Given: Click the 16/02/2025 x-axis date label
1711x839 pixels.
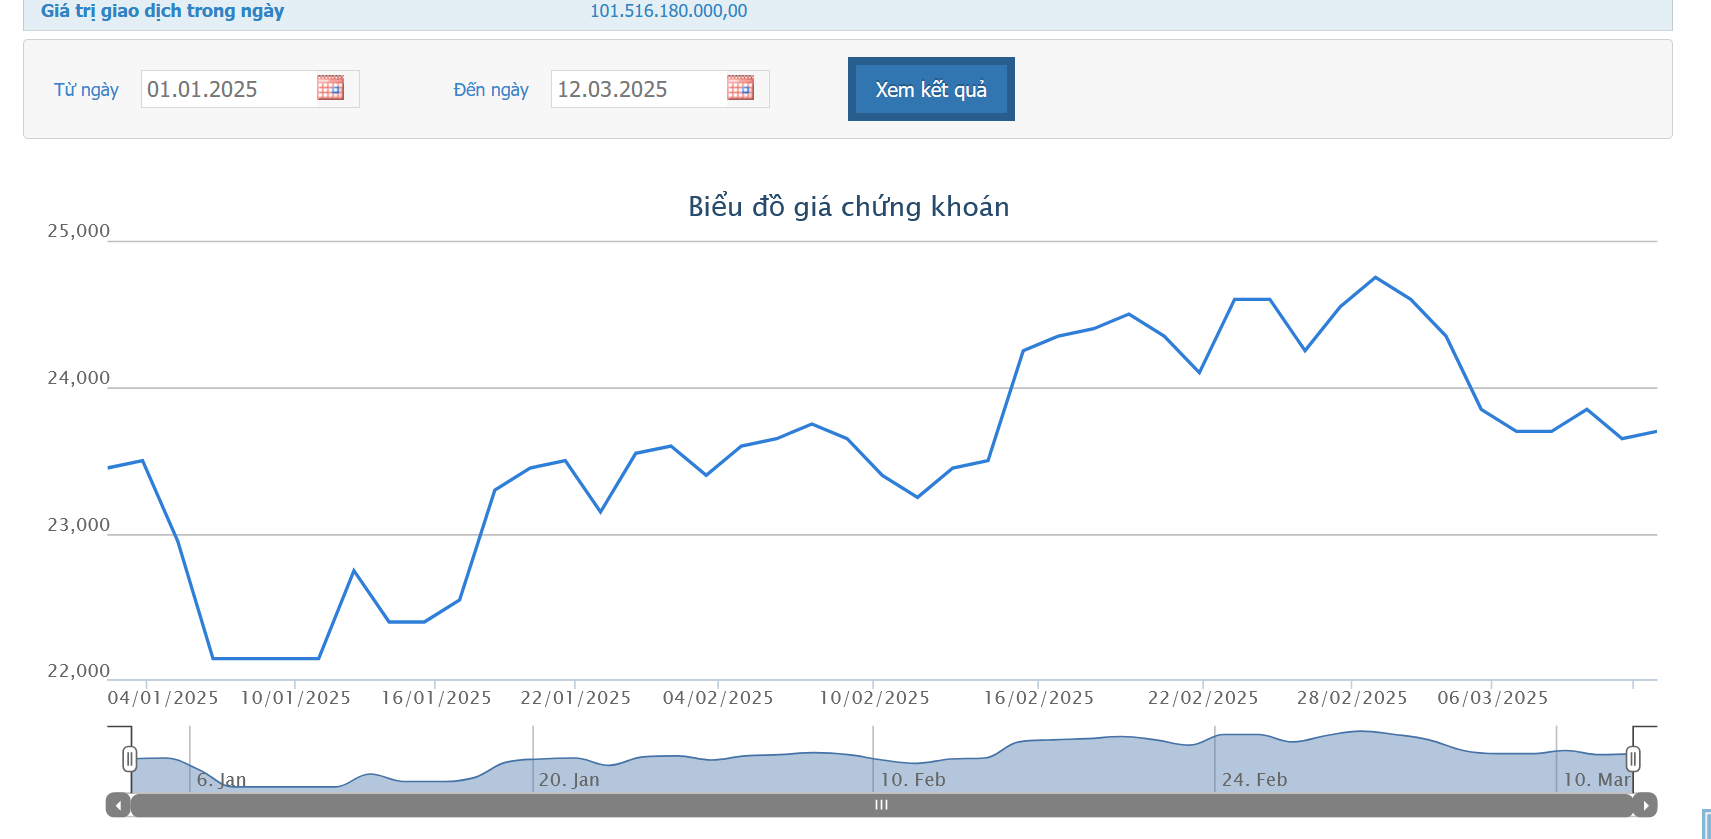Looking at the screenshot, I should 1038,698.
